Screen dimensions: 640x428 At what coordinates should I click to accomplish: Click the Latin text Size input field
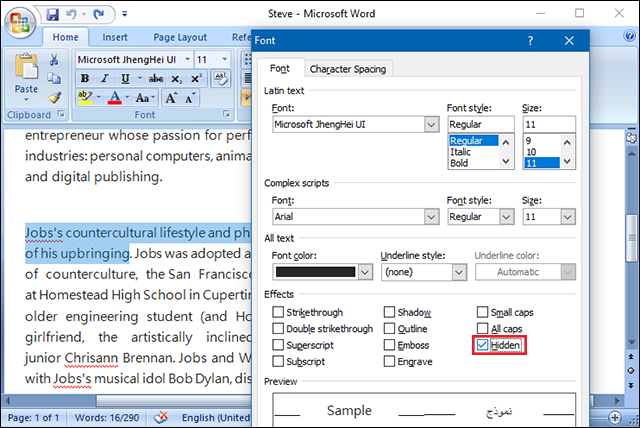point(549,124)
